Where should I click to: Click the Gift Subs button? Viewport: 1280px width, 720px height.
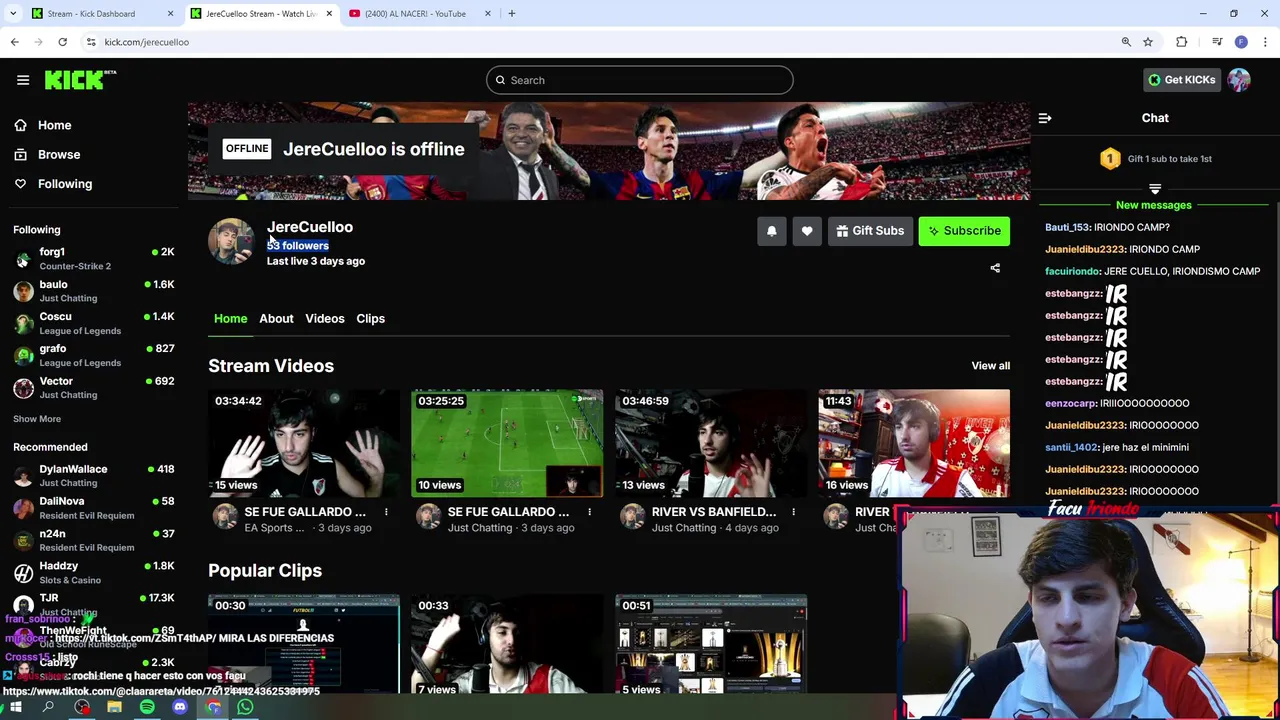(870, 231)
